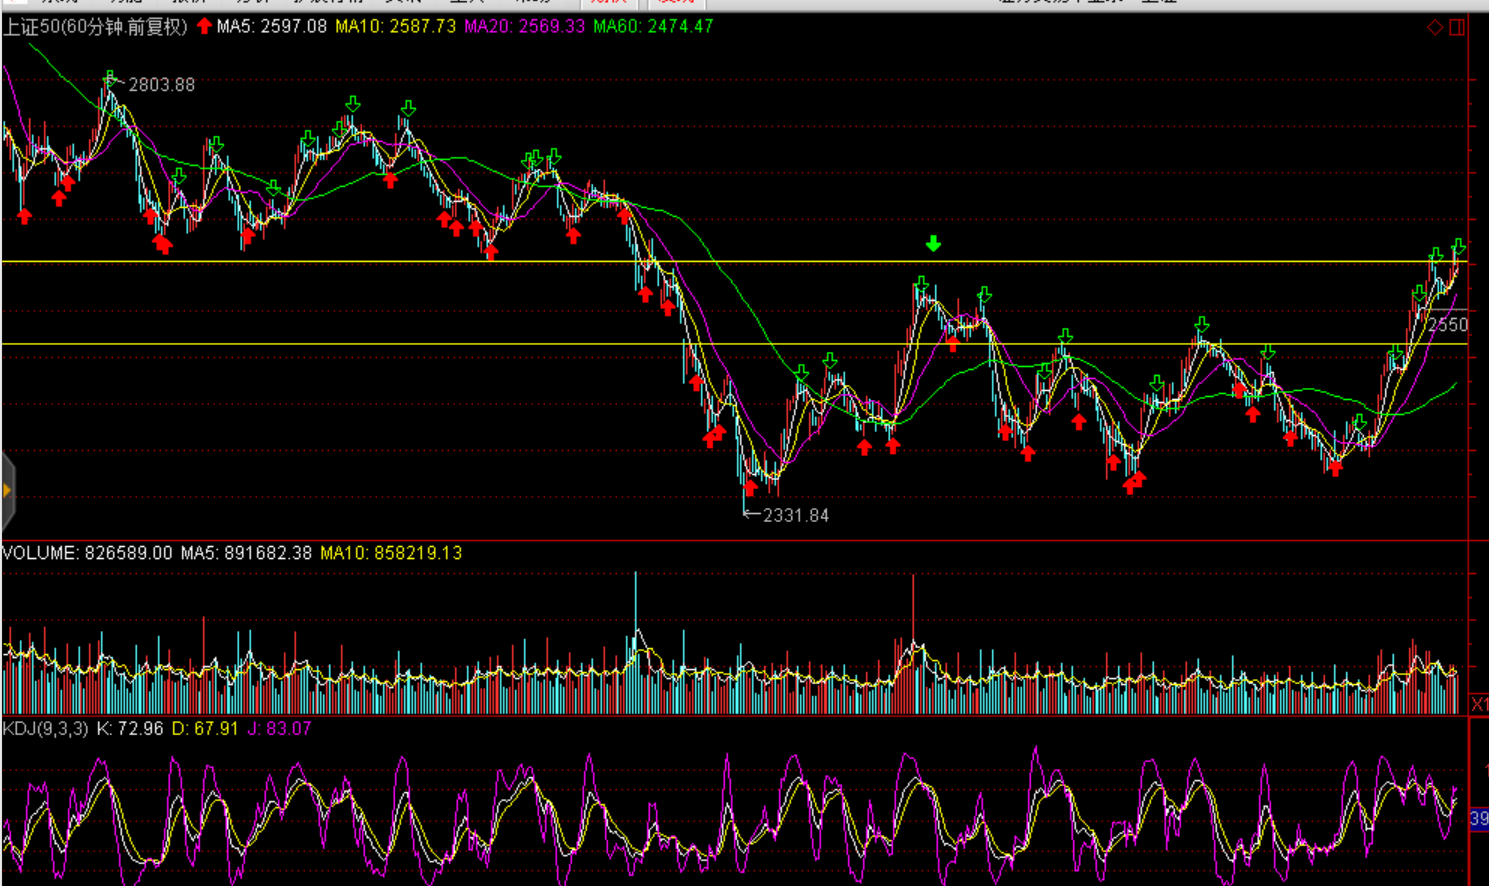Open the KDJ(9,3,3) indicator settings label
1489x886 pixels.
tap(45, 729)
